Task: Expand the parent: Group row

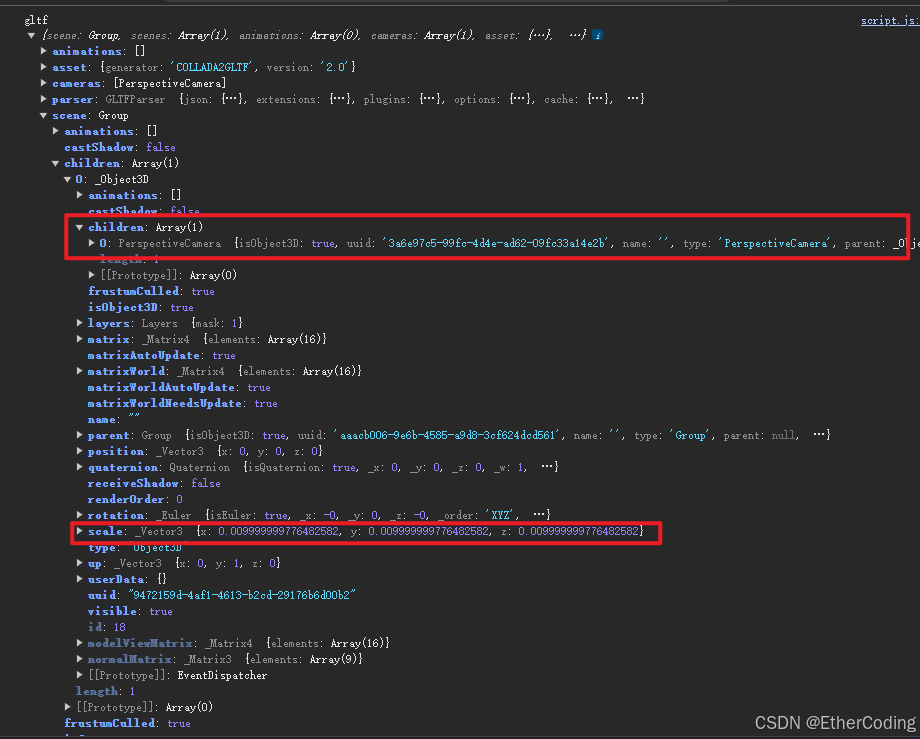Action: click(80, 435)
